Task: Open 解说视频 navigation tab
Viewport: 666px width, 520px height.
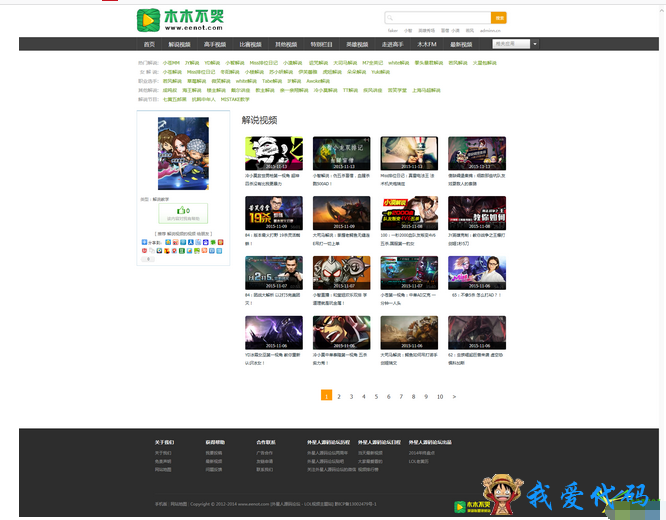Action: click(179, 44)
